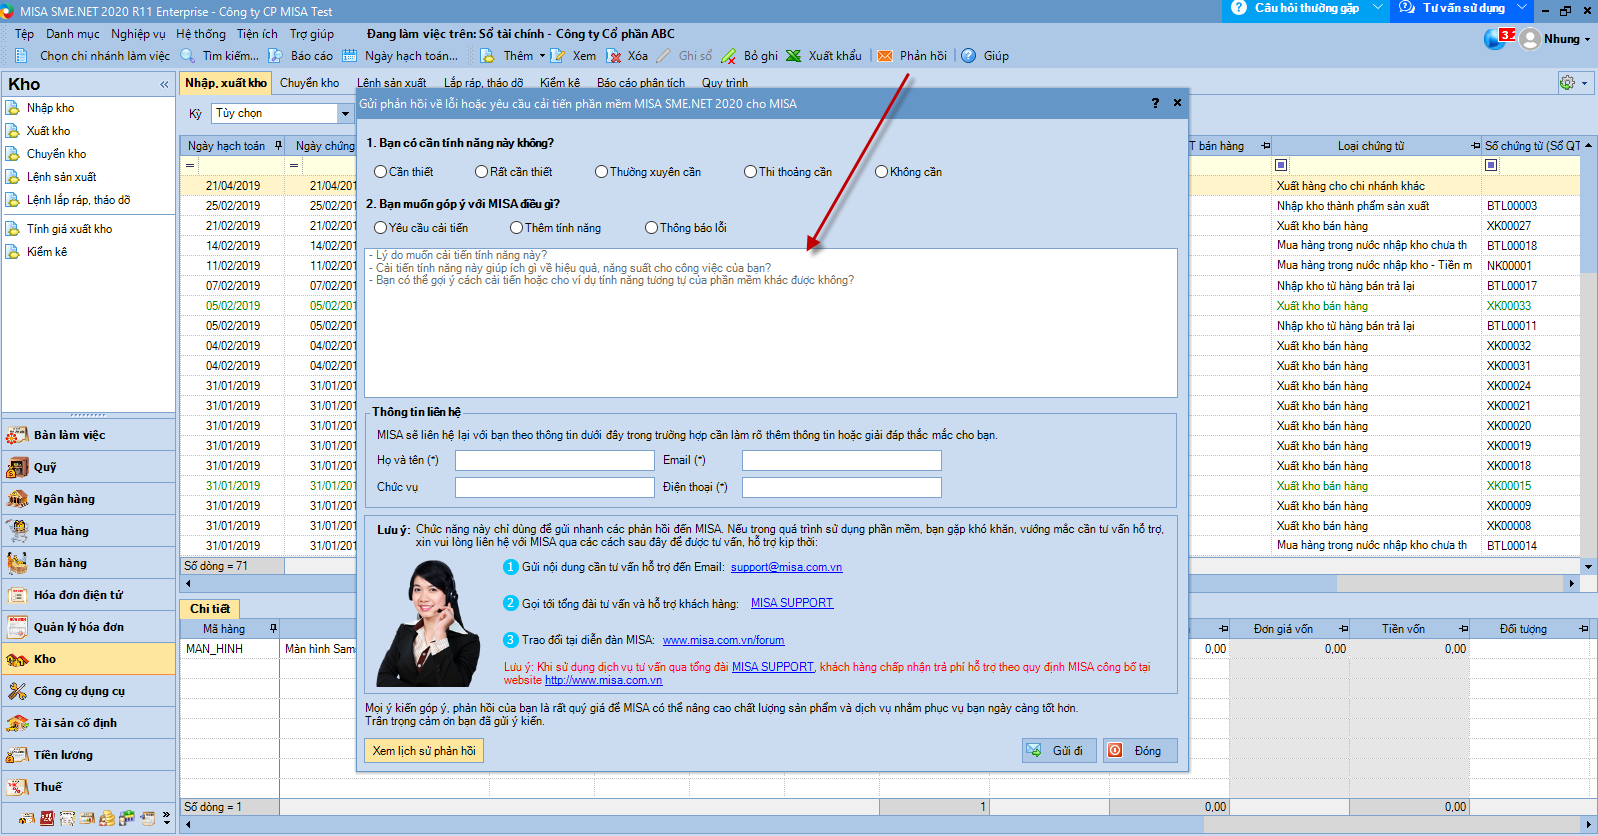Viewport: 1598px width, 836px height.
Task: Select the Không cần radio option
Action: click(x=881, y=172)
